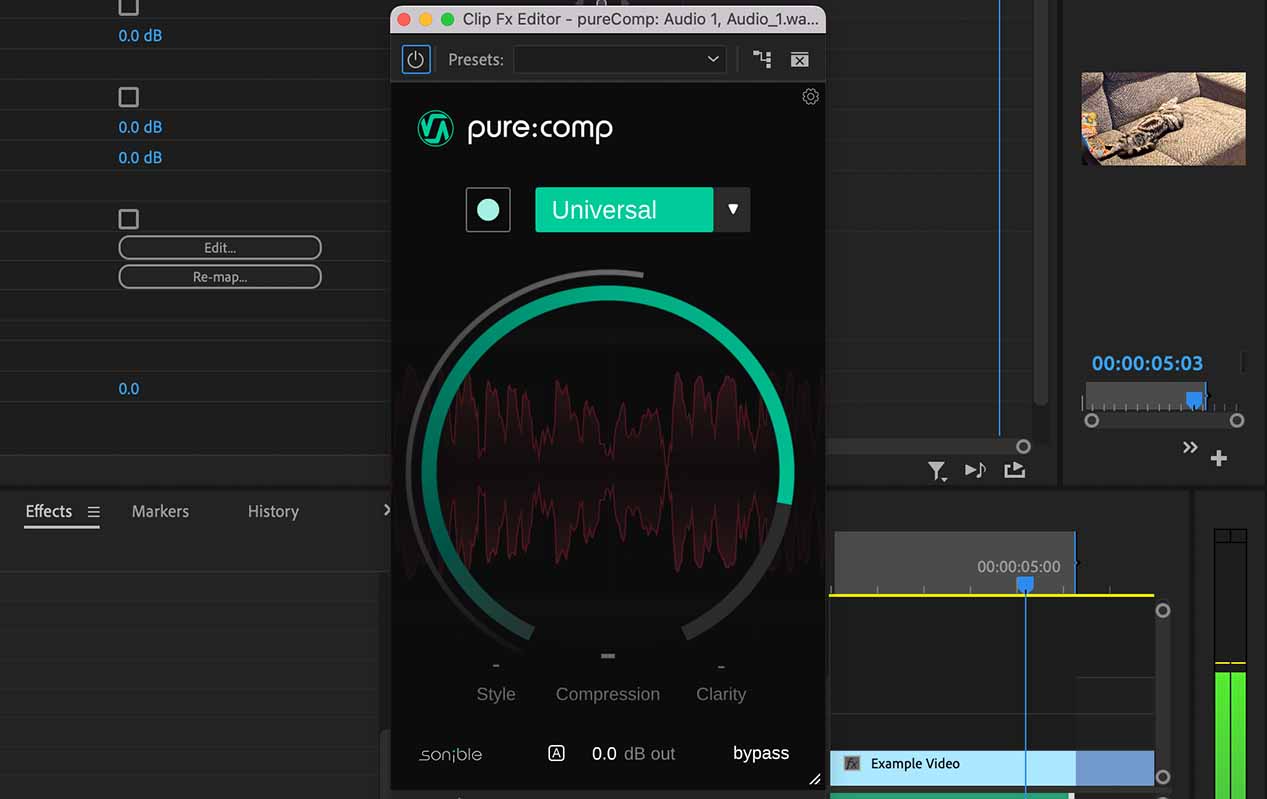Click the export share icon
Screen dimensions: 1267x799
coord(1014,469)
